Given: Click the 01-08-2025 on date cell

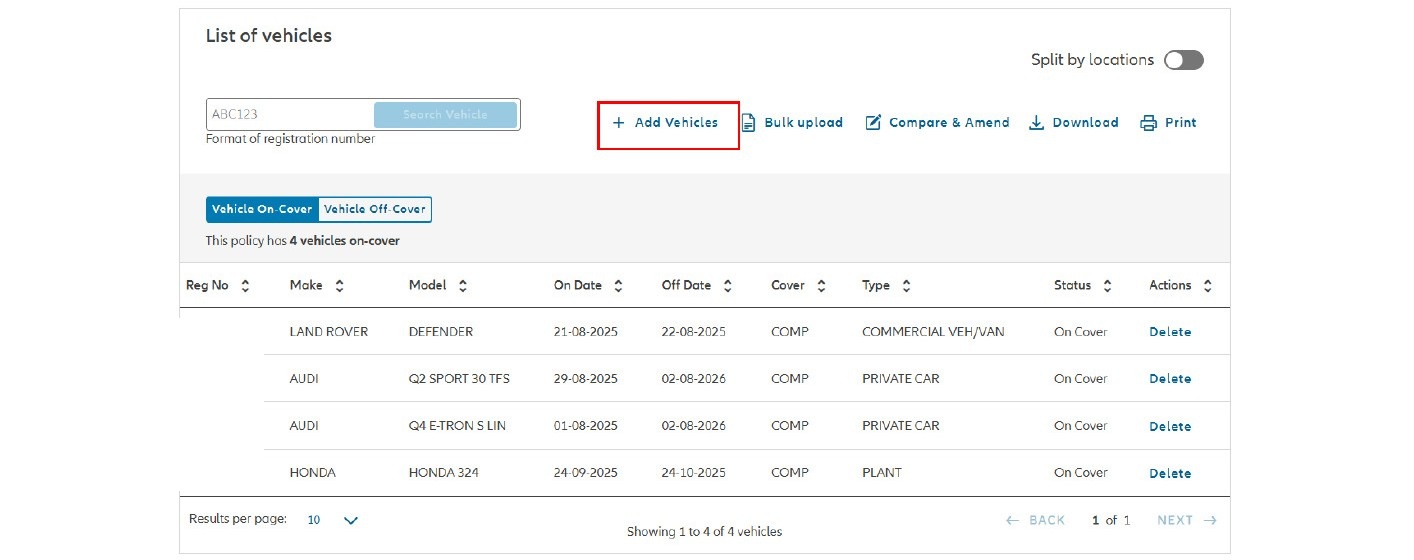Looking at the screenshot, I should tap(586, 426).
